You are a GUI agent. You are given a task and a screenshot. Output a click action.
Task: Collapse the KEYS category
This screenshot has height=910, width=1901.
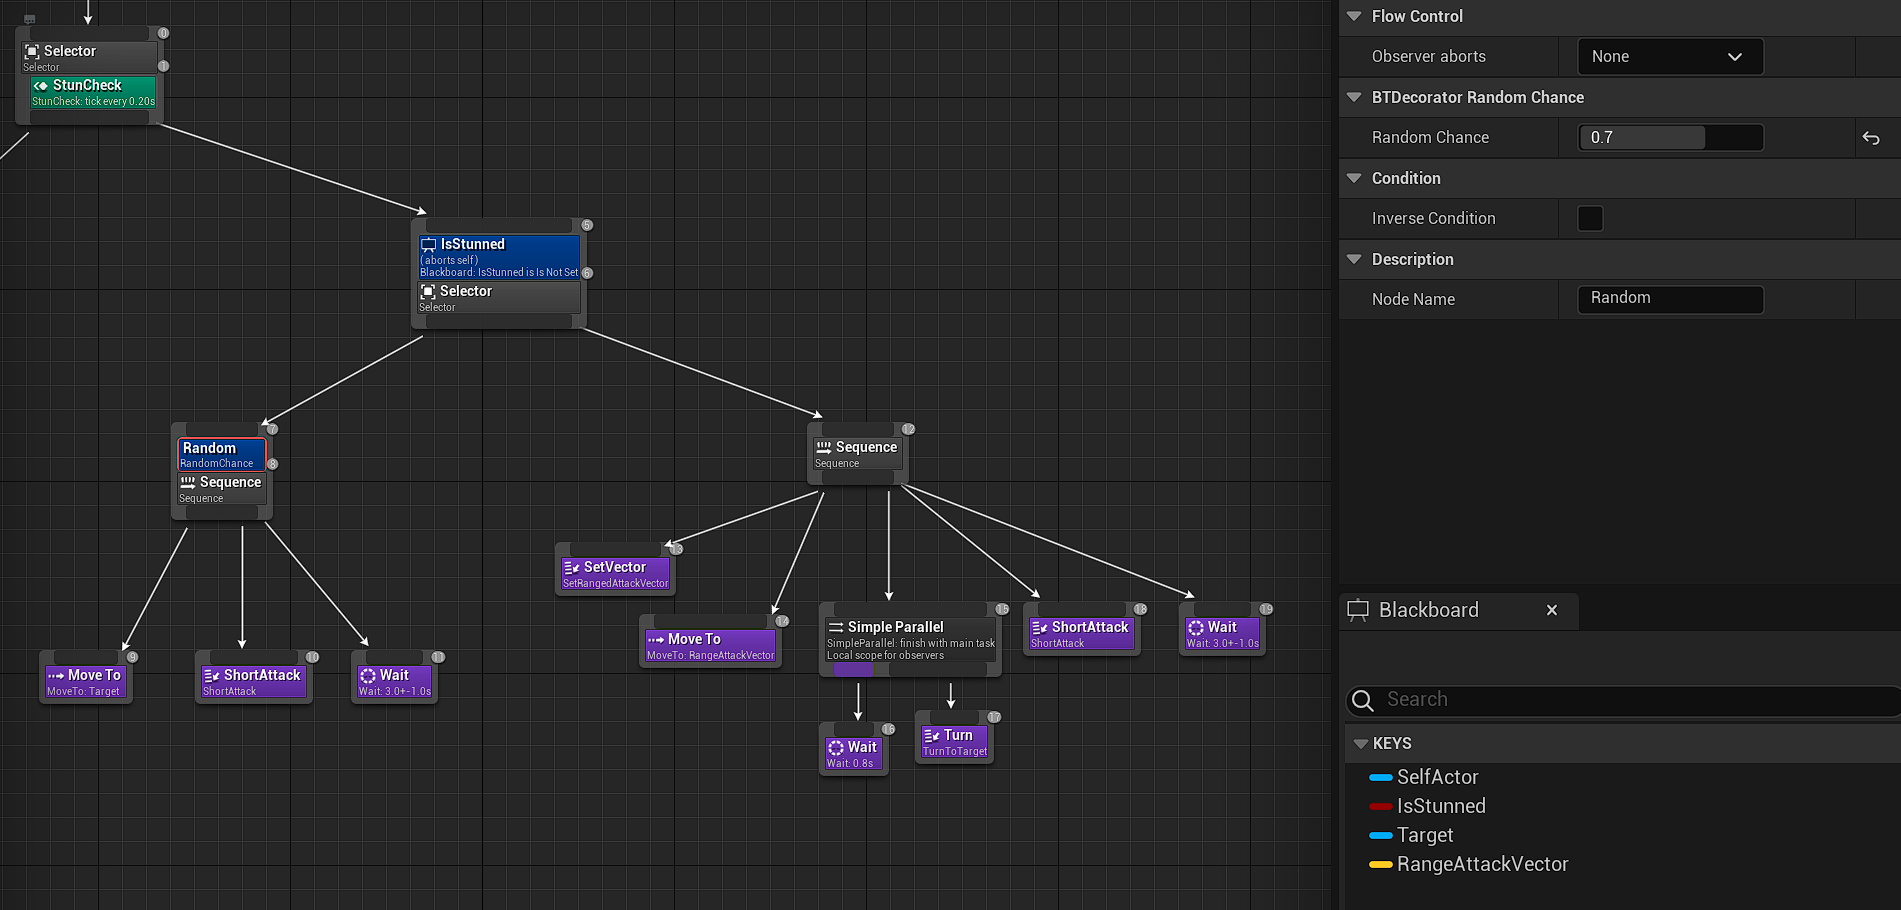1360,744
